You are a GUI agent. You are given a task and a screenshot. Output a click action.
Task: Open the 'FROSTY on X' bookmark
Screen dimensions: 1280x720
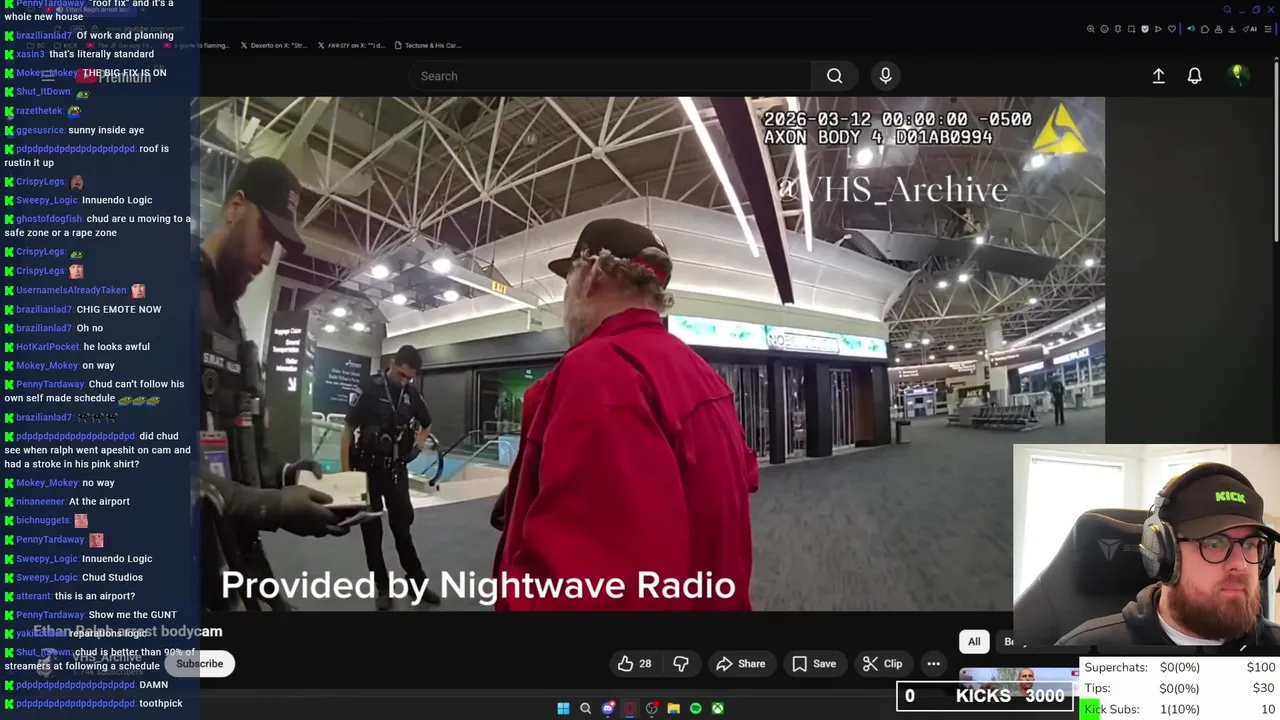tap(350, 45)
